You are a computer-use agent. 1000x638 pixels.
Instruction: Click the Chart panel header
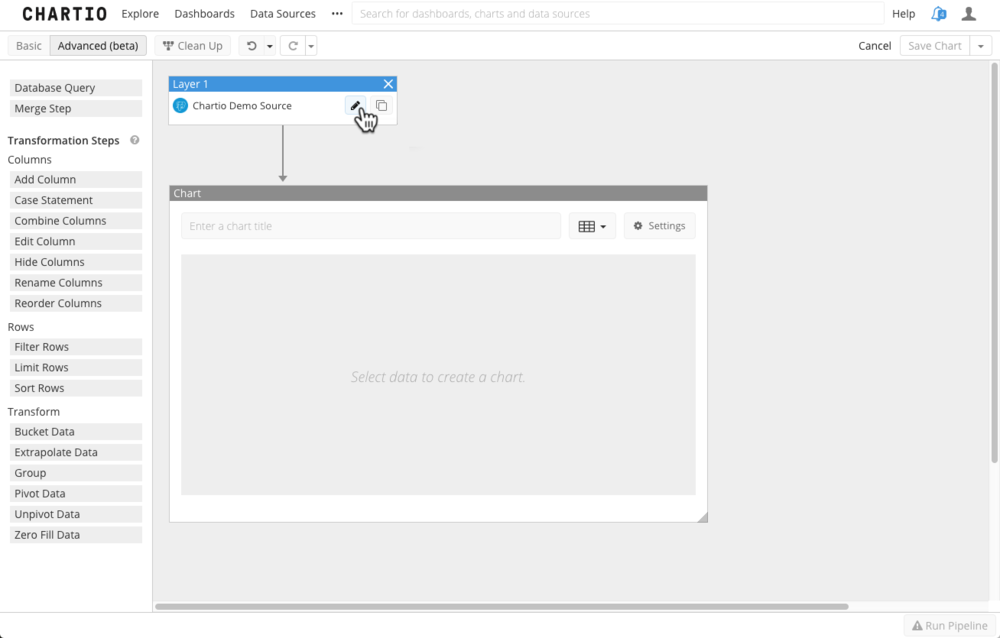[x=438, y=193]
